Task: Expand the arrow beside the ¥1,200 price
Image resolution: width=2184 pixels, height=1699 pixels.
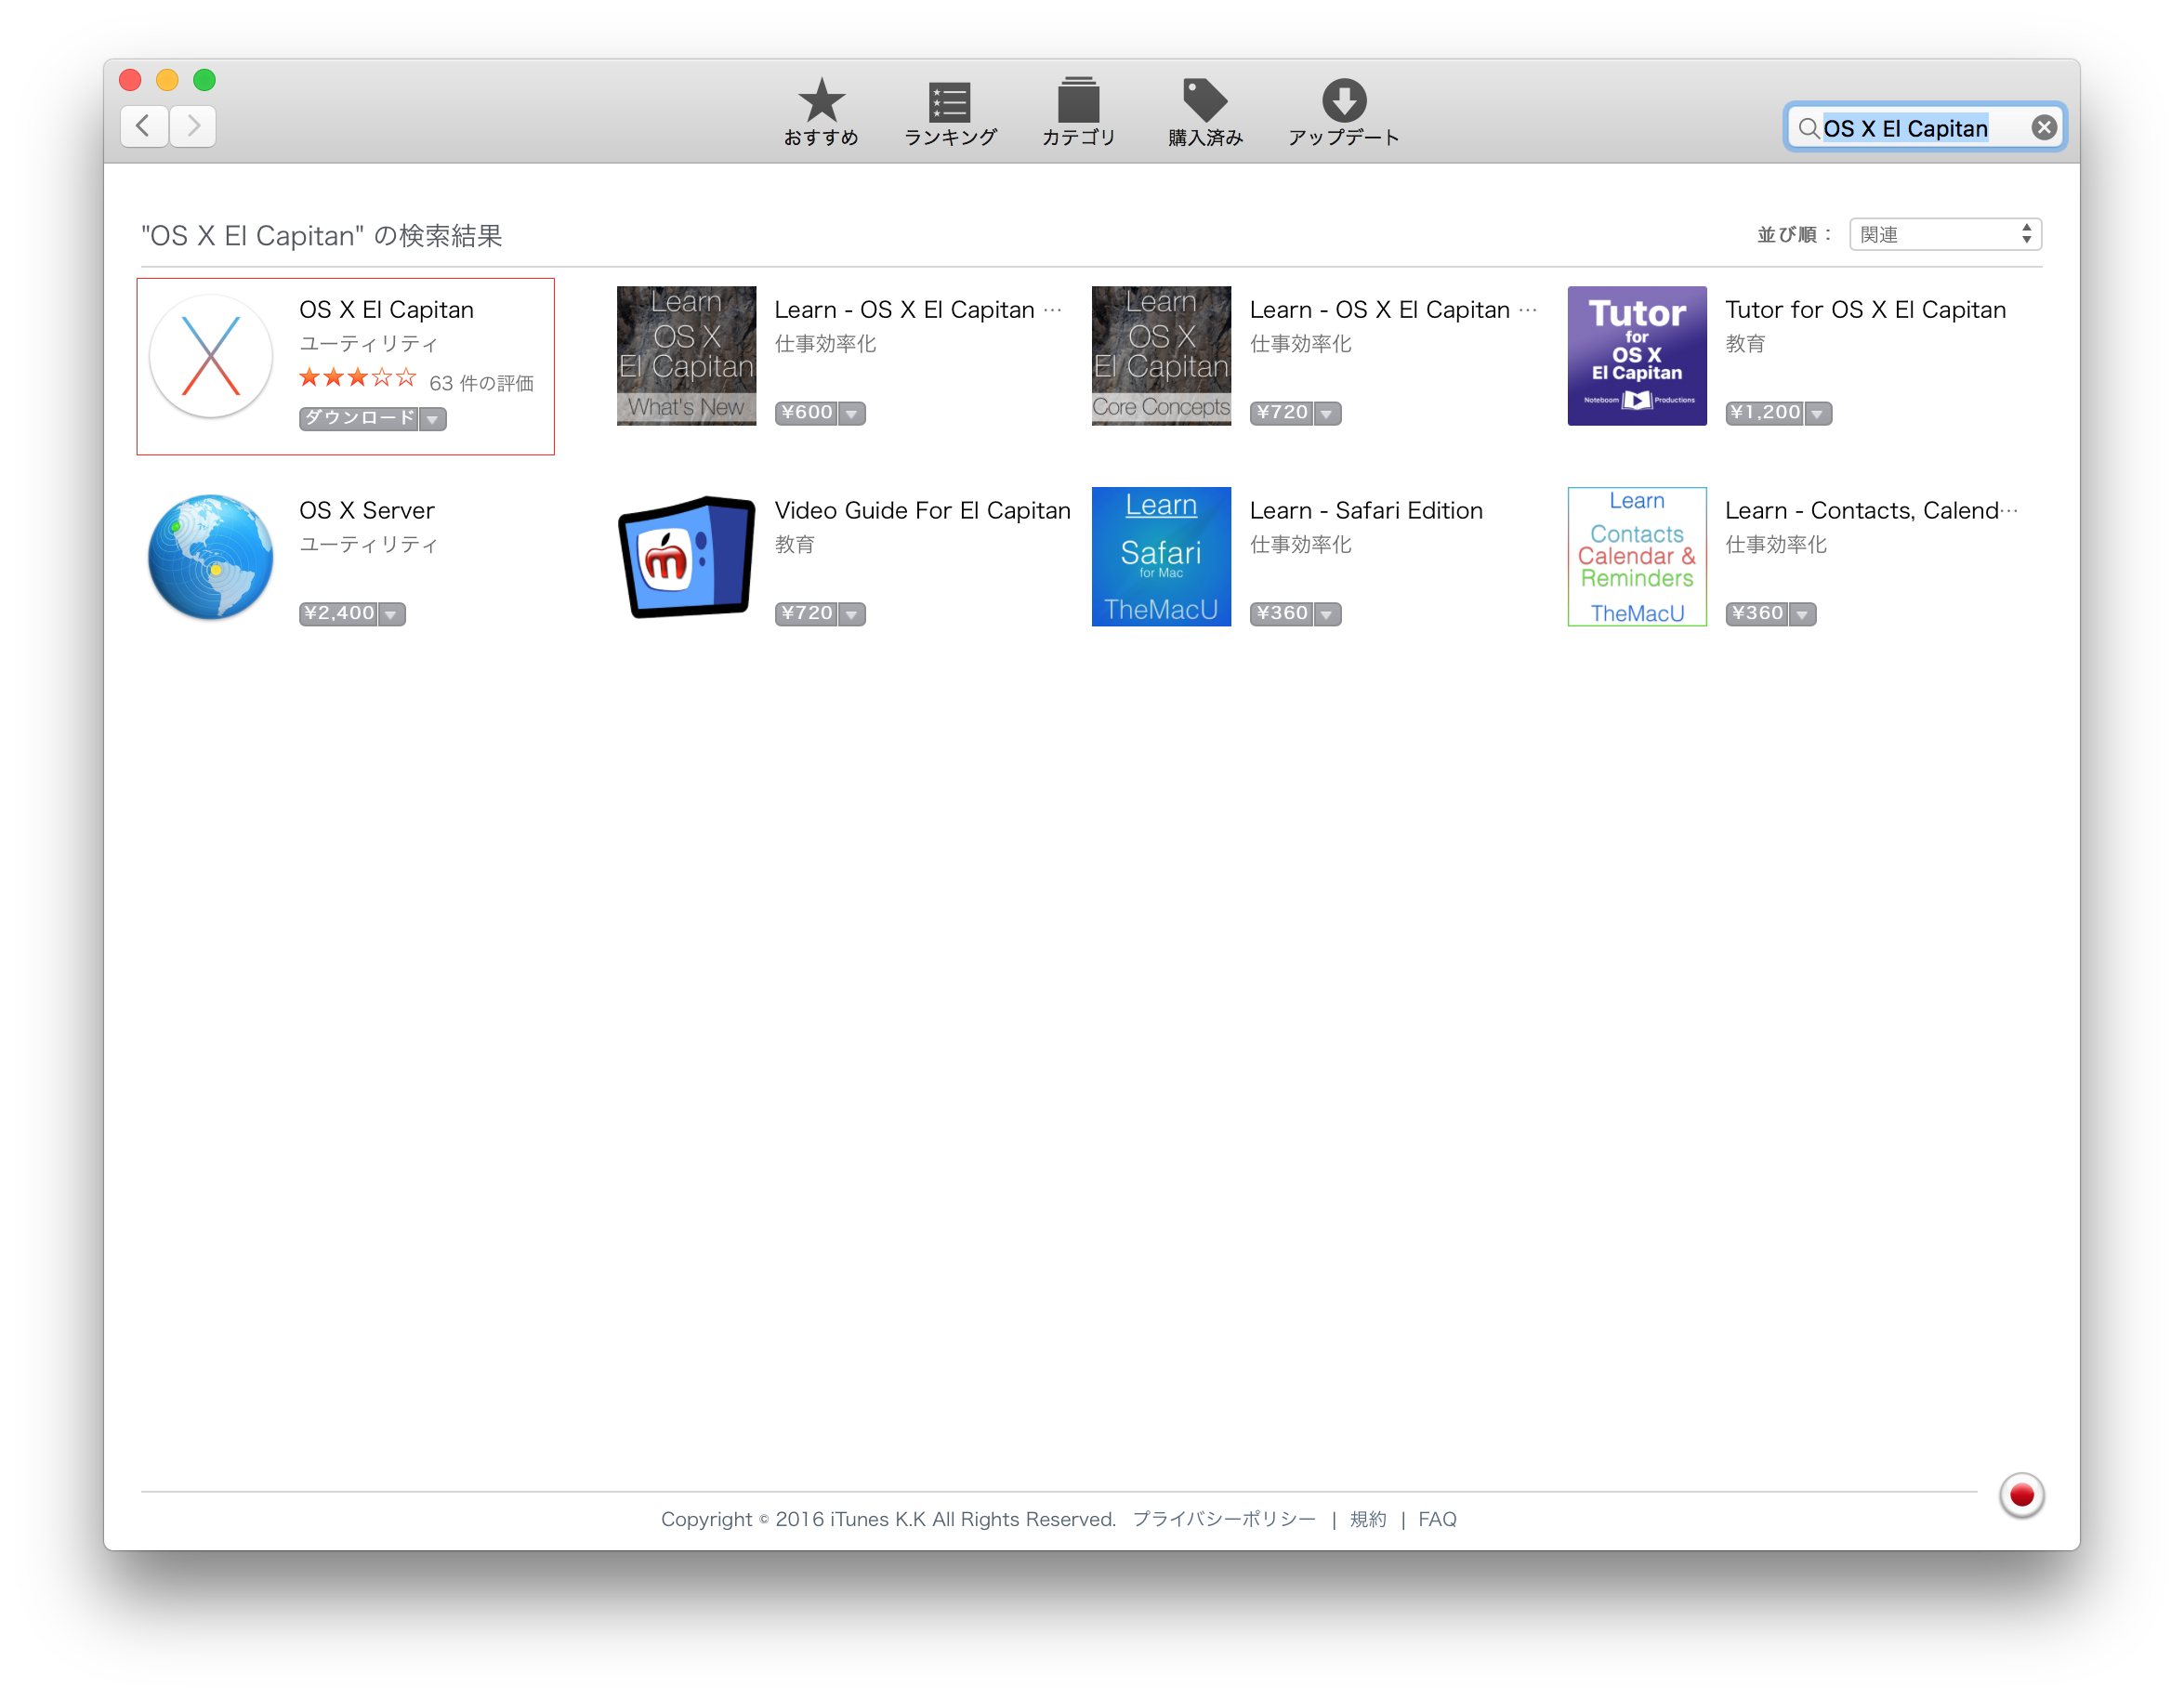Action: pyautogui.click(x=1817, y=413)
